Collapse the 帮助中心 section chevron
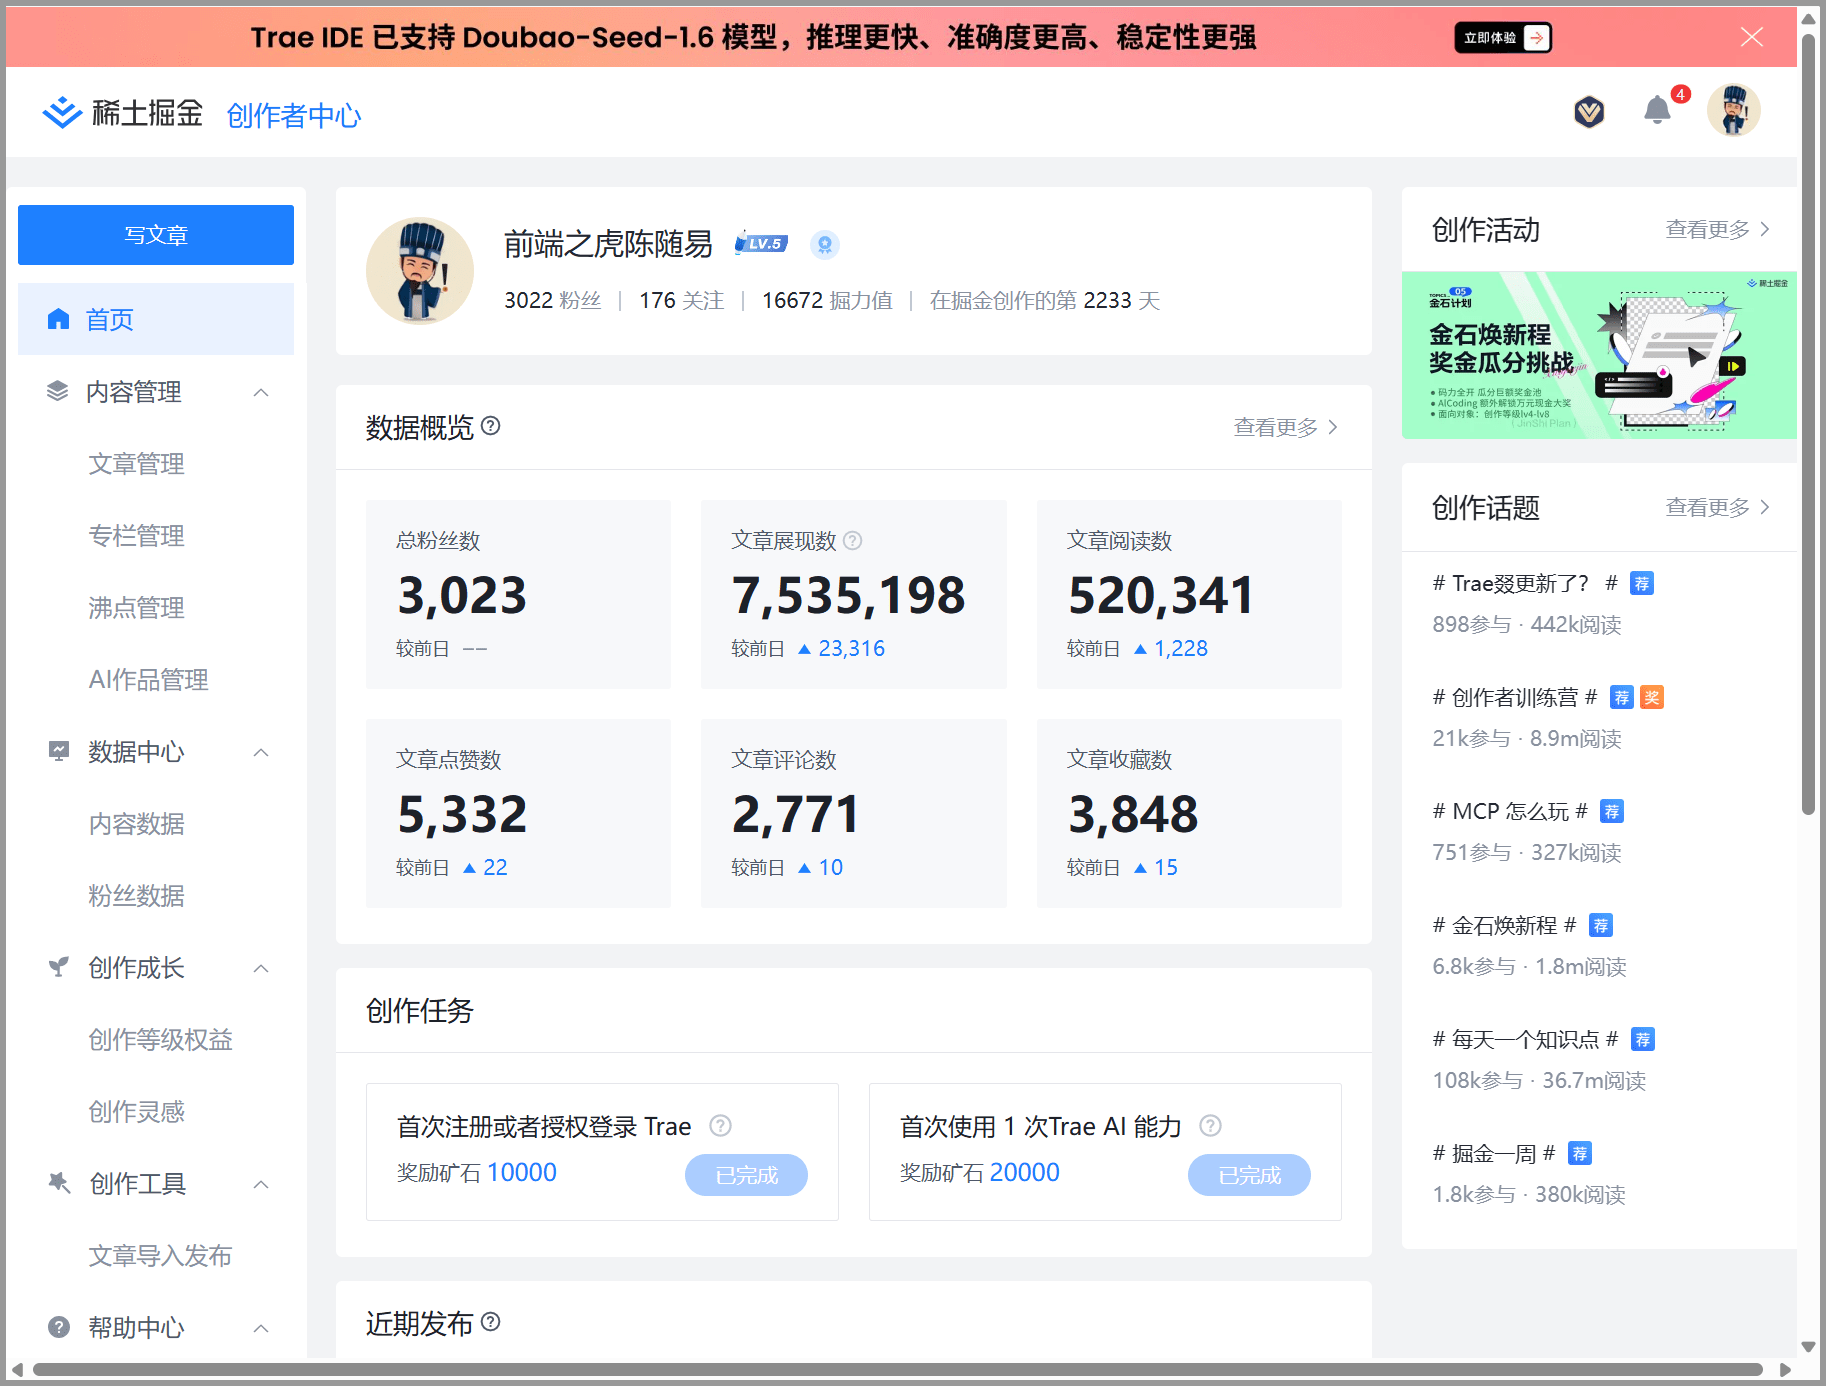The width and height of the screenshot is (1826, 1386). [x=261, y=1328]
